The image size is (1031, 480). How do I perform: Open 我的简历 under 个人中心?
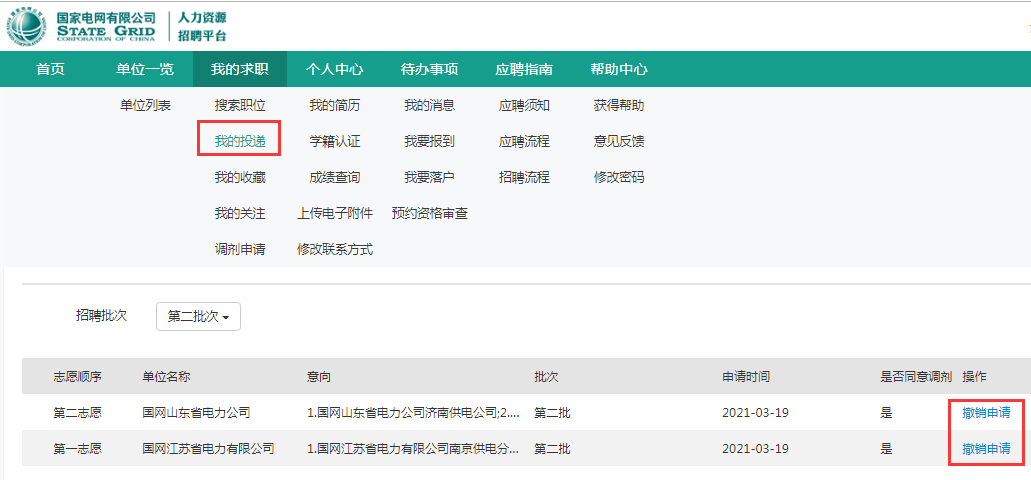tap(334, 105)
